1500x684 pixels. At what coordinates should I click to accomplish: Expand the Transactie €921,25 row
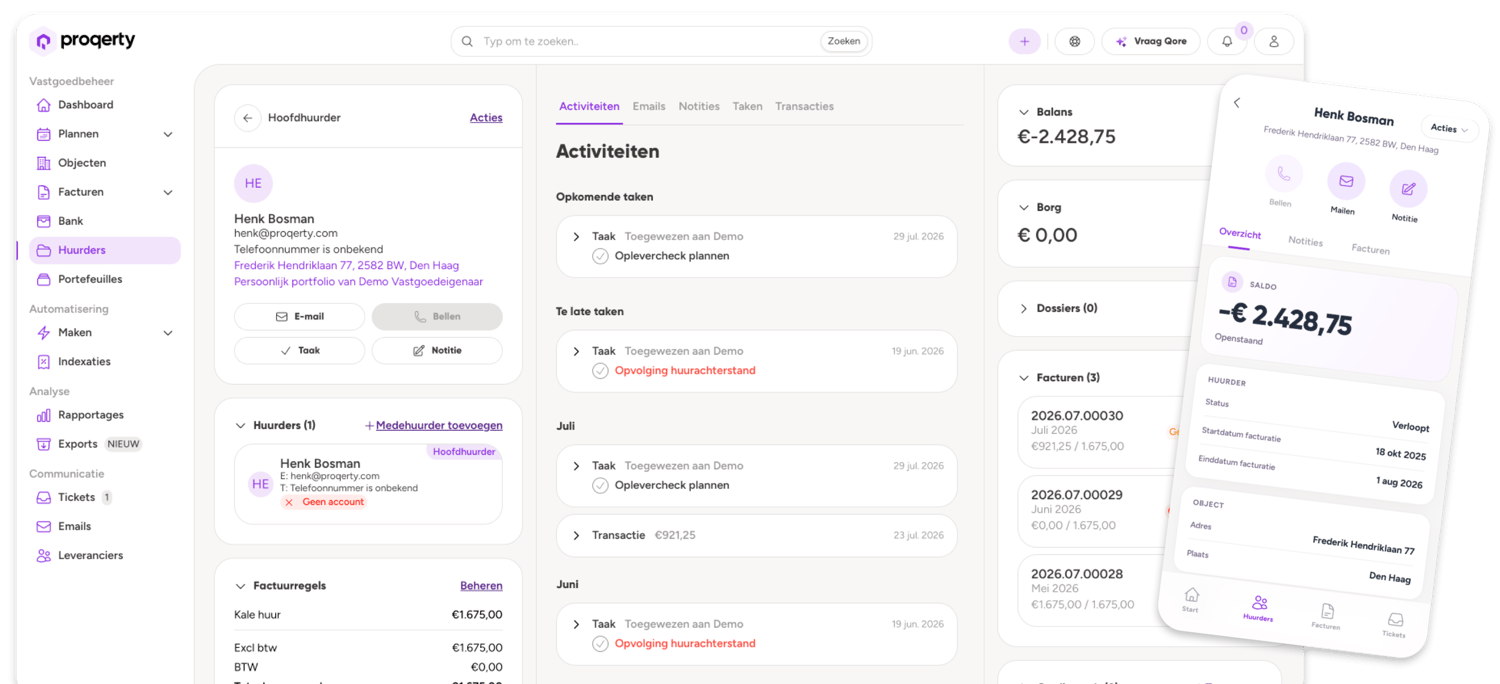576,536
